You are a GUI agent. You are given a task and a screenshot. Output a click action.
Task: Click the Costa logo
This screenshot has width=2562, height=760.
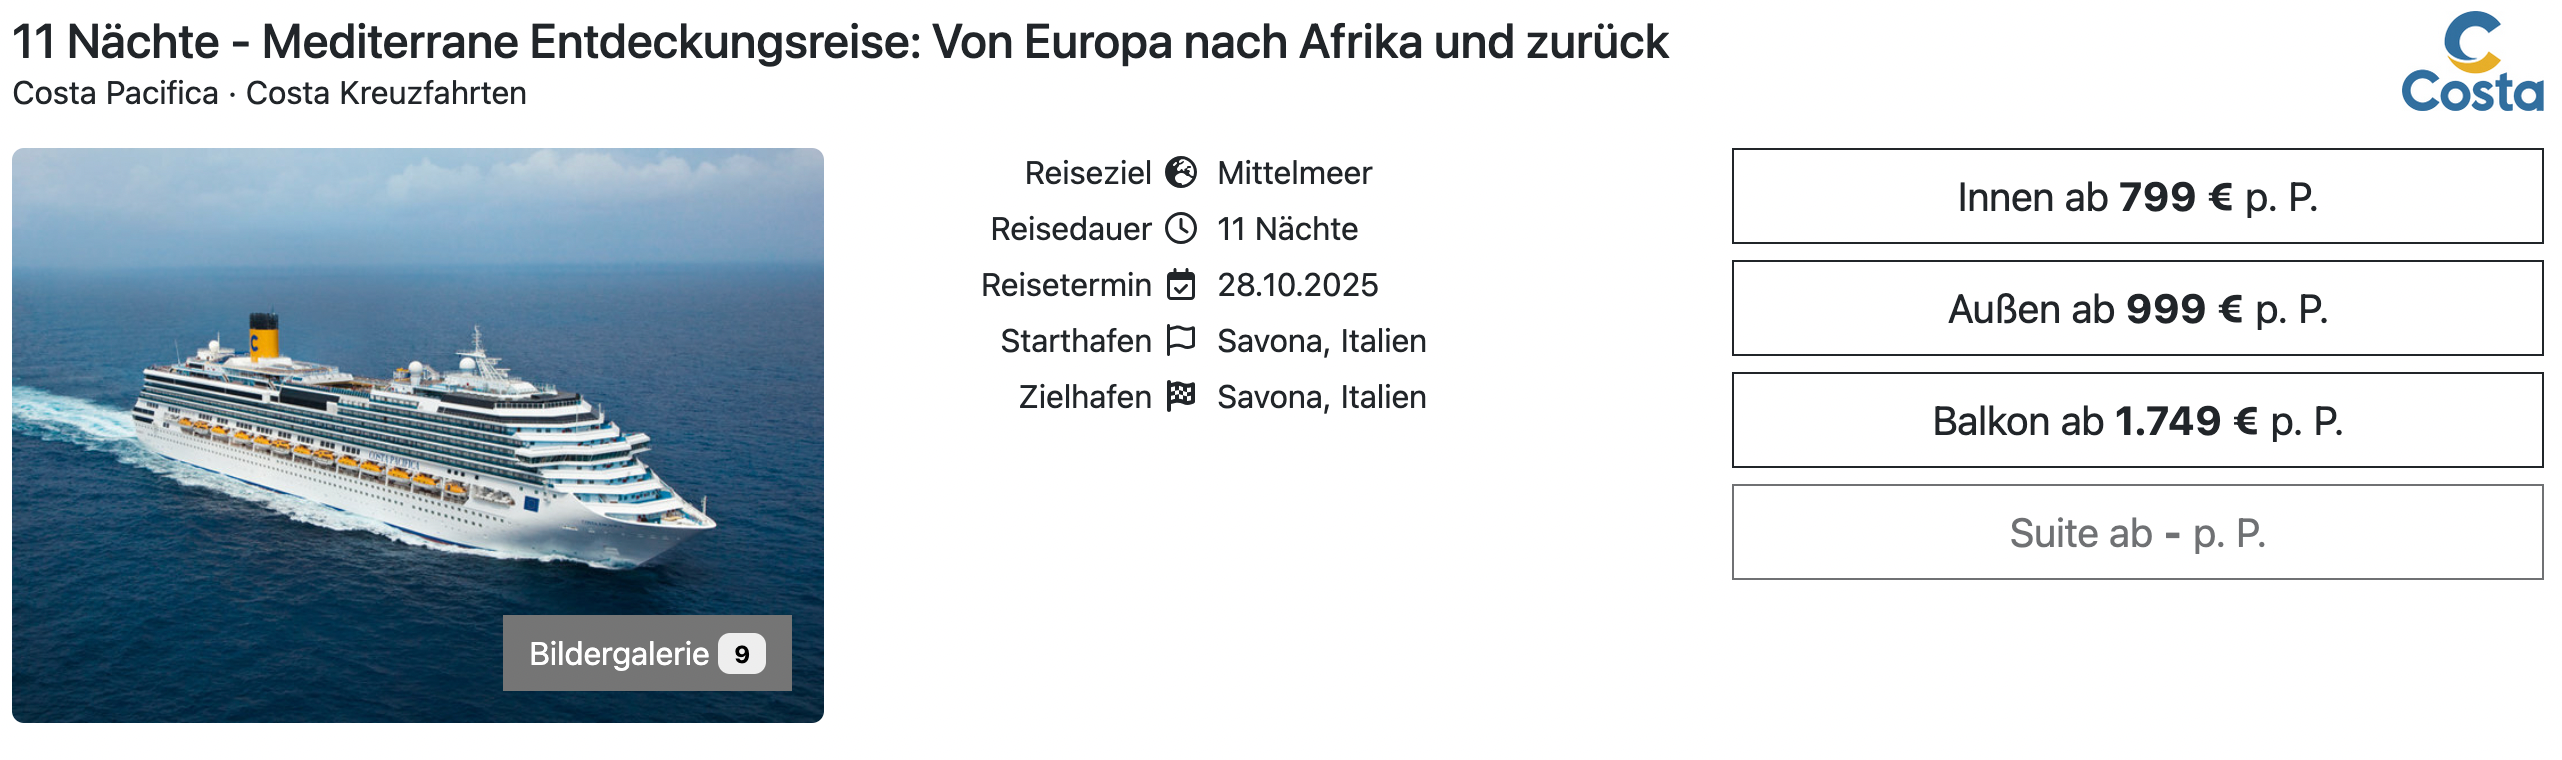[x=2471, y=63]
